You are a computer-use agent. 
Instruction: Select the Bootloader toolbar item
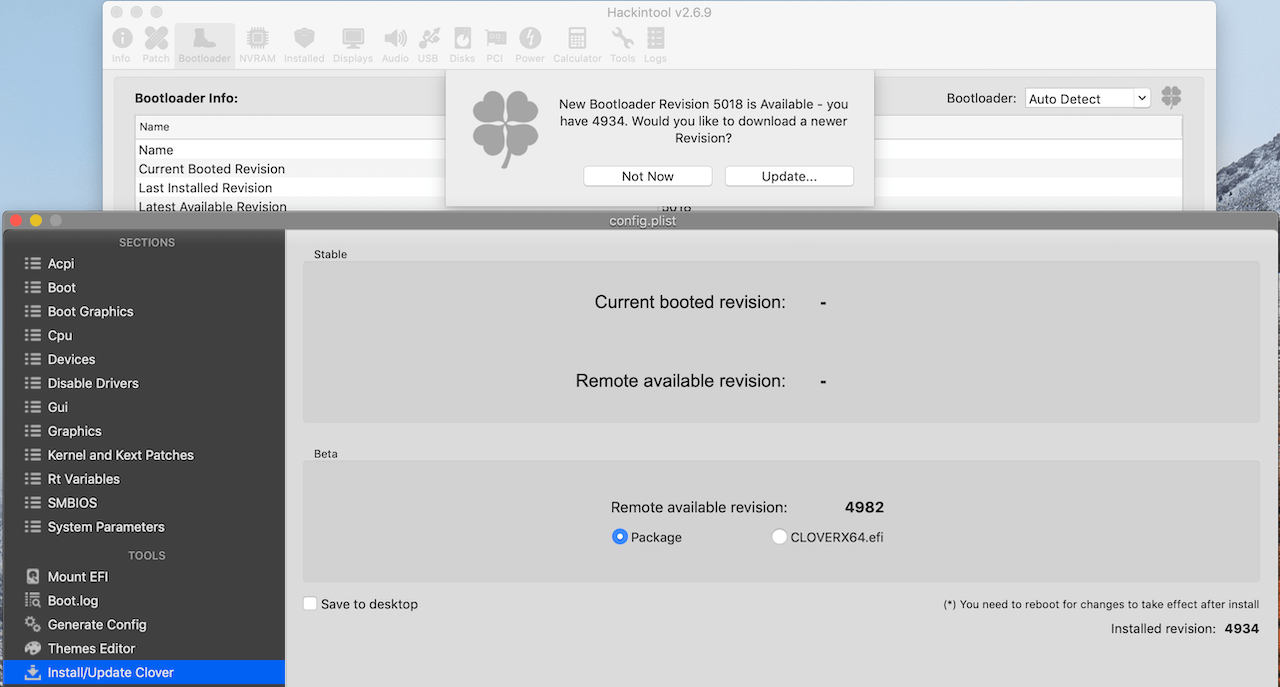click(x=204, y=45)
